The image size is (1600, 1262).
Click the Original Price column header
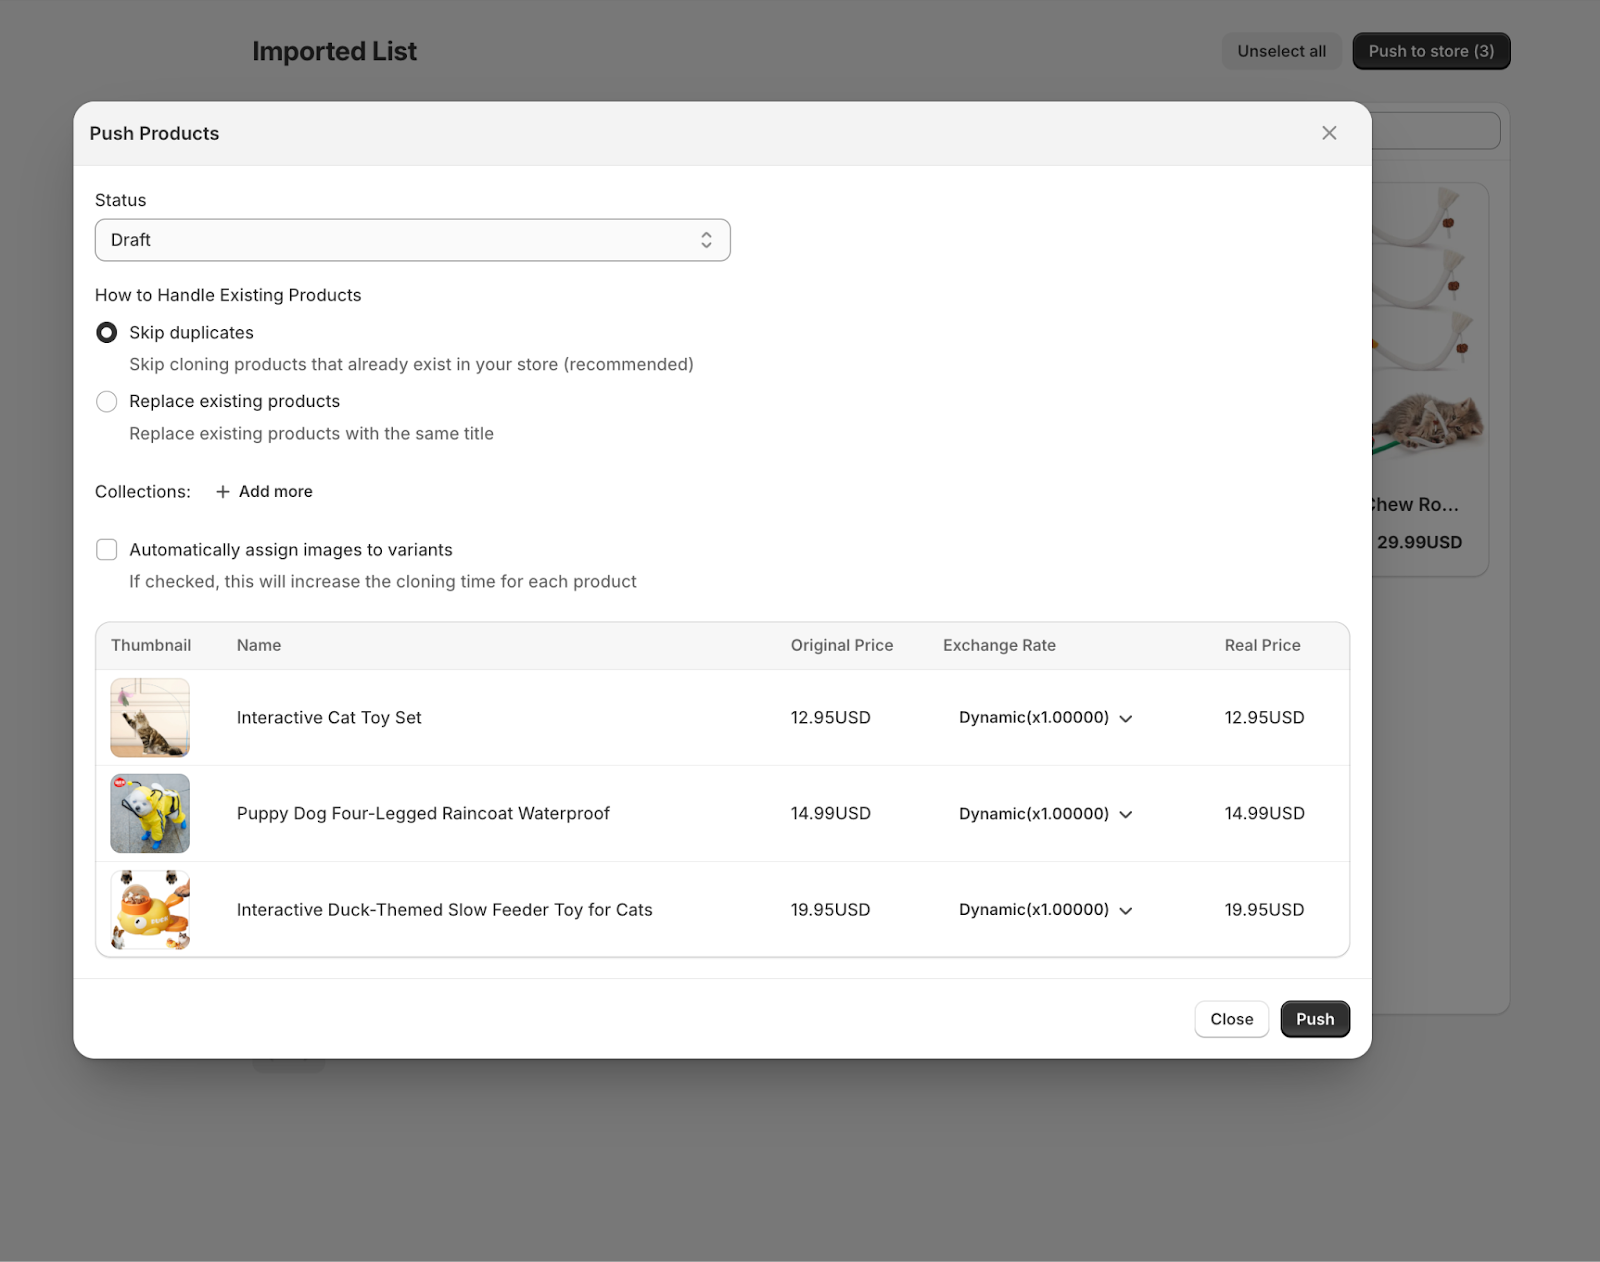click(x=842, y=645)
